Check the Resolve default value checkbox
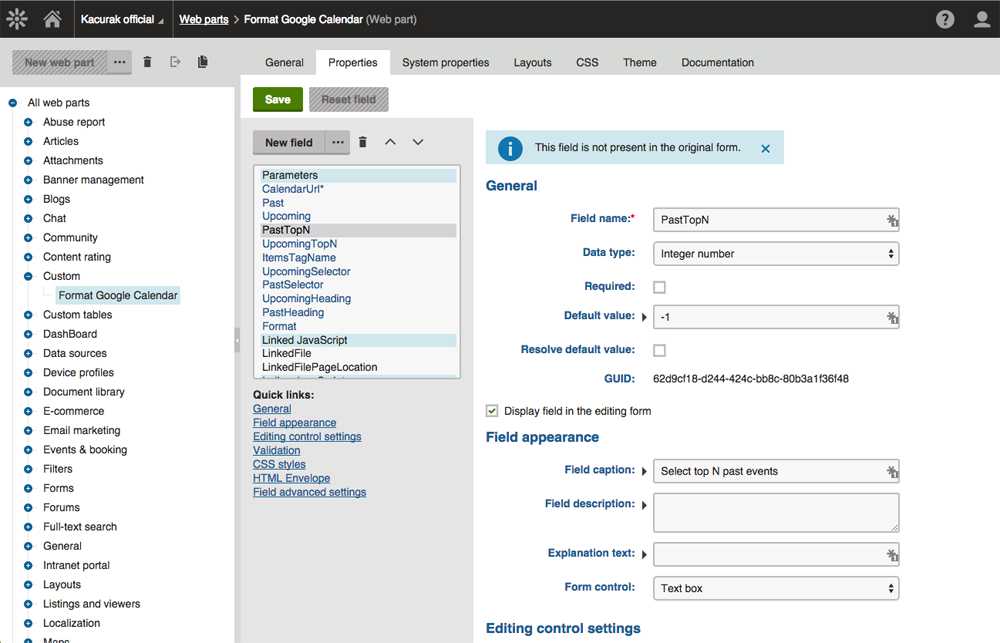The image size is (1000, 643). [659, 350]
